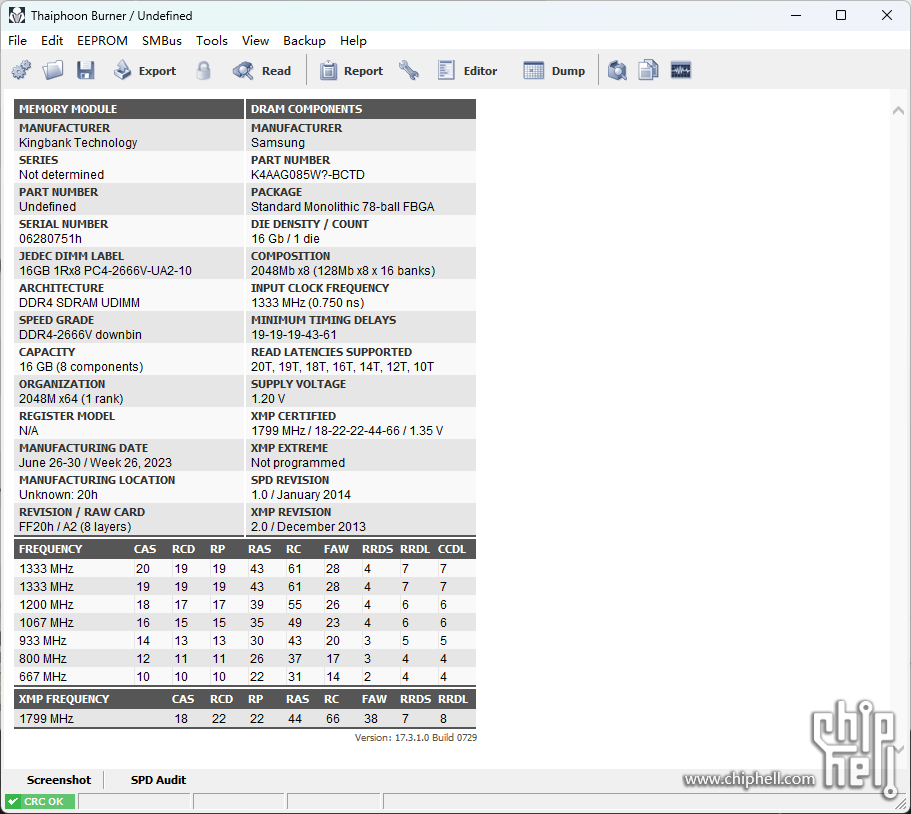The image size is (911, 814).
Task: Click '1799 MHz' in the XMP frequency row
Action: pos(46,719)
